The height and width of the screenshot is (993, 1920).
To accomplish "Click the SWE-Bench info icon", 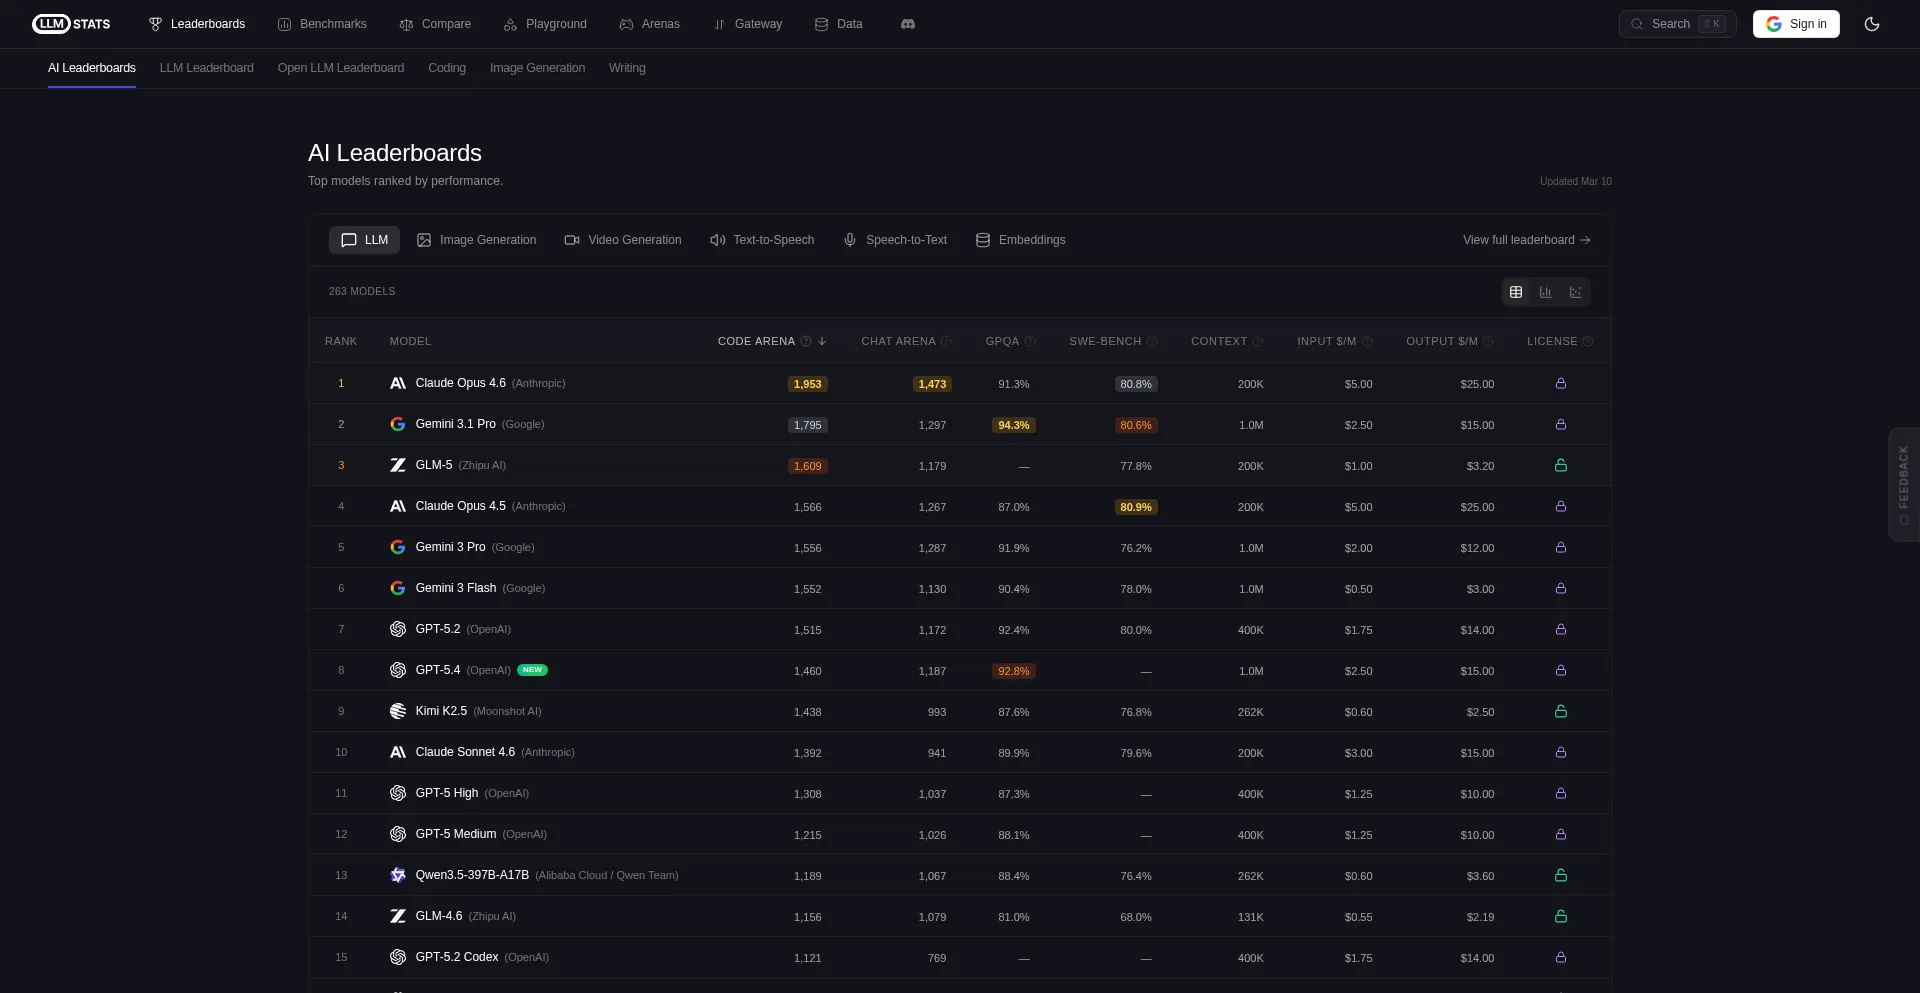I will tap(1152, 341).
